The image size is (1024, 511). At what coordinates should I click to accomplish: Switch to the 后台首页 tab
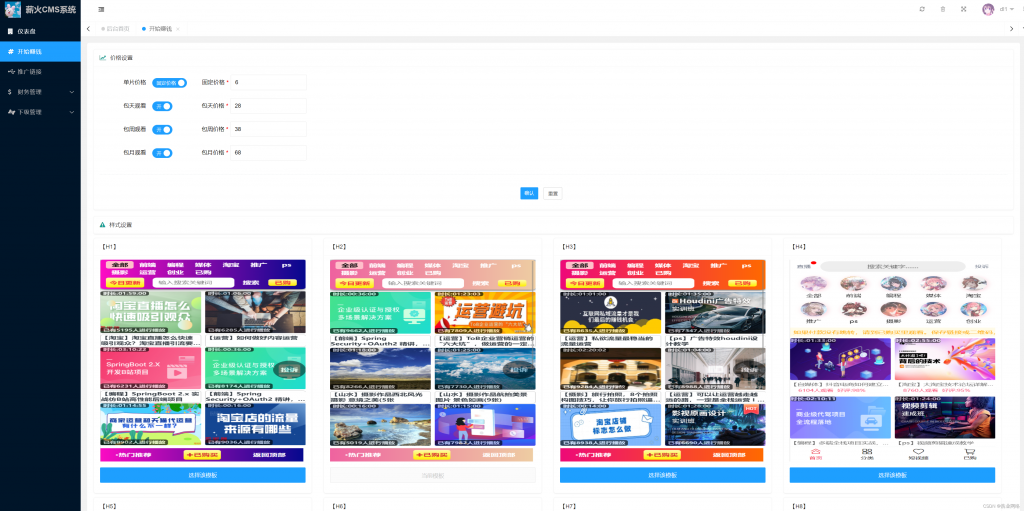[115, 29]
